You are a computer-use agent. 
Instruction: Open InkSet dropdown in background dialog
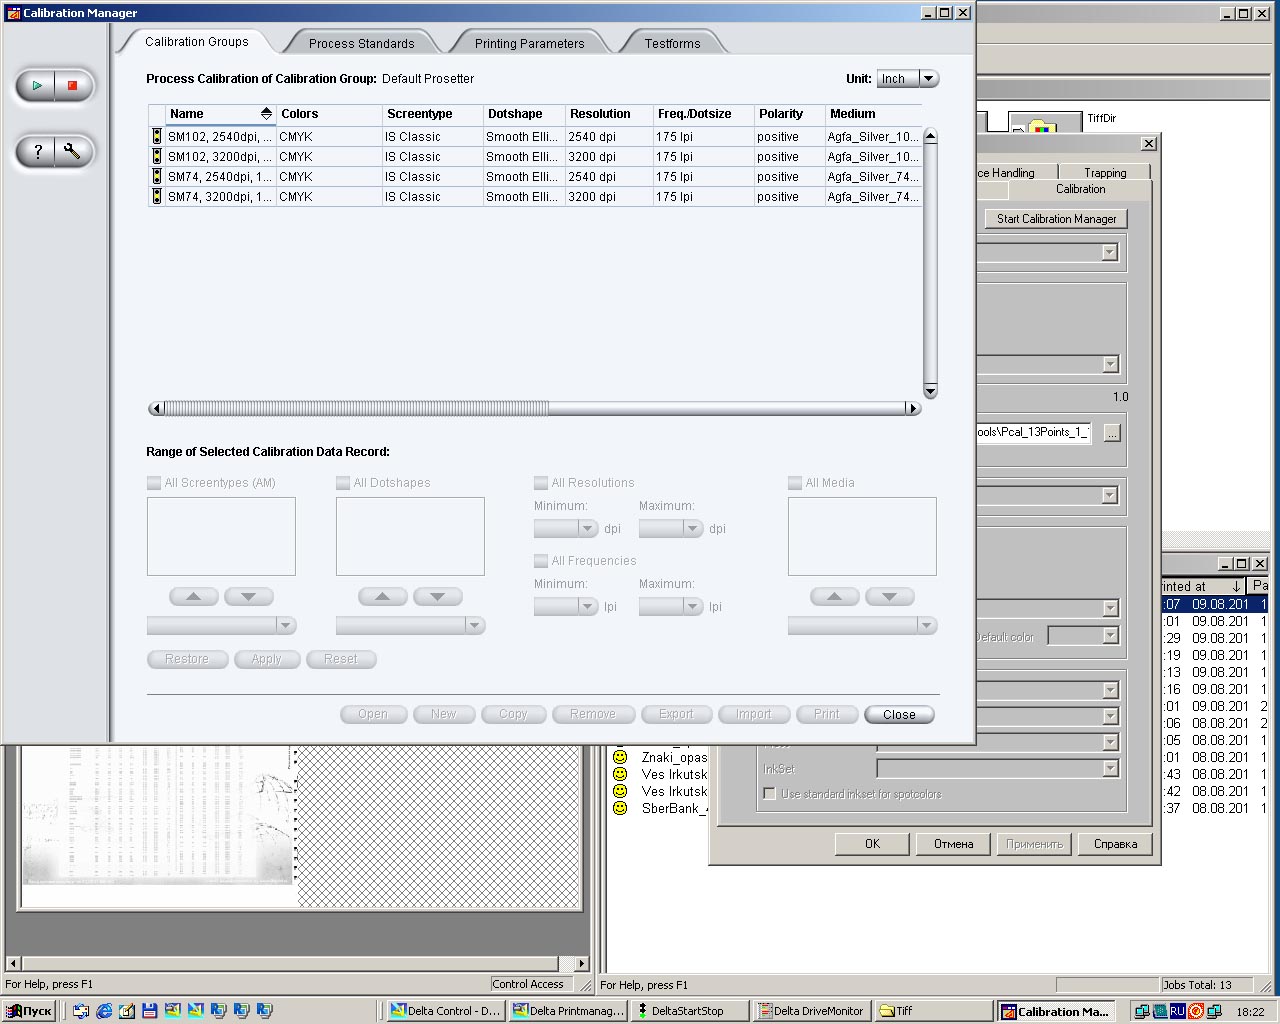pyautogui.click(x=998, y=769)
